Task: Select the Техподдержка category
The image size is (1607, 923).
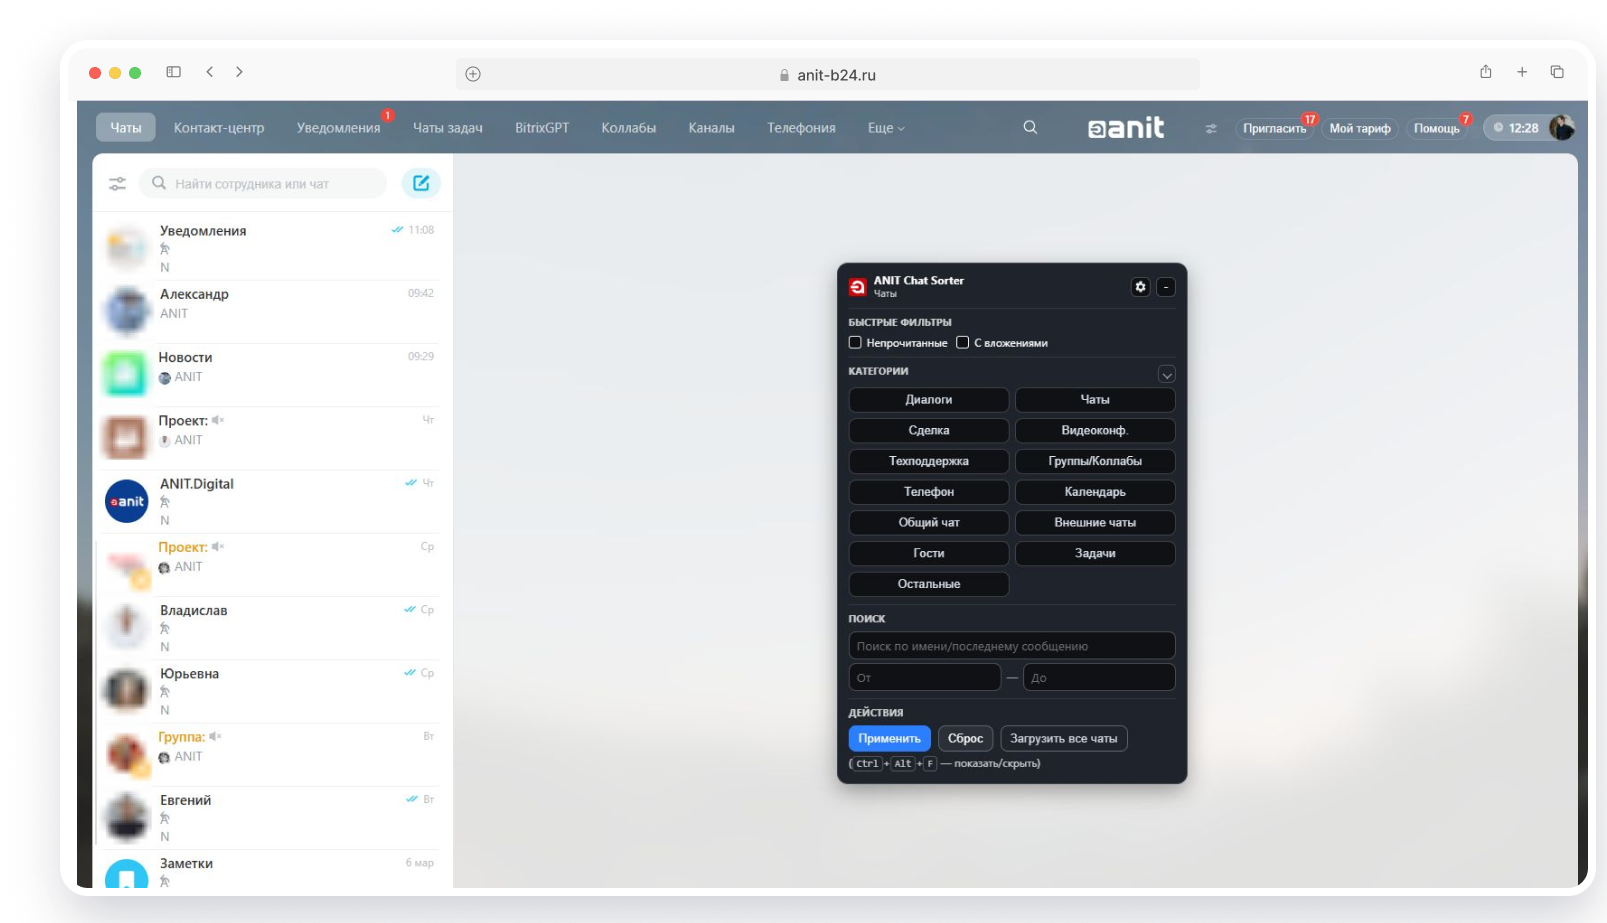Action: [928, 461]
